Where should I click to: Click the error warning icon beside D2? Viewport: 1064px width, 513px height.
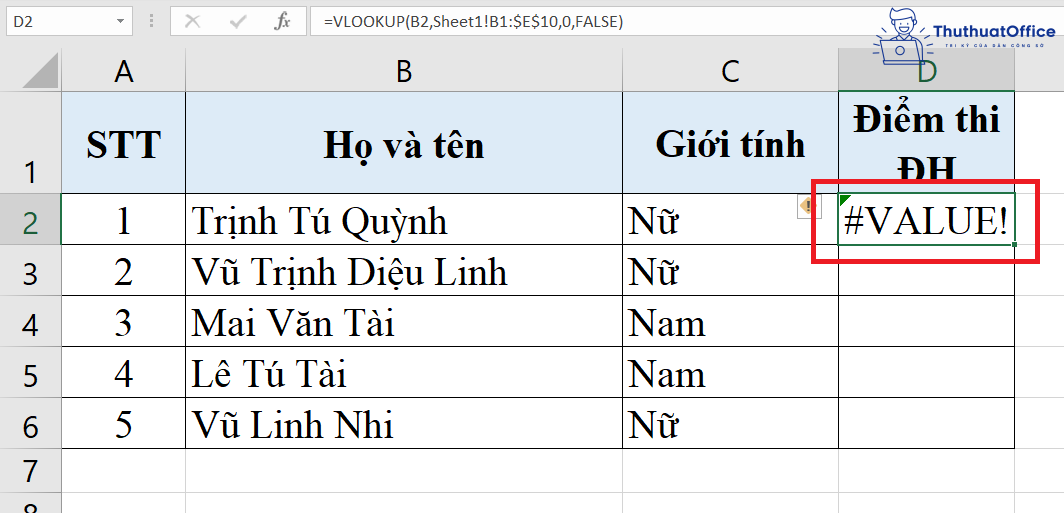[x=807, y=205]
